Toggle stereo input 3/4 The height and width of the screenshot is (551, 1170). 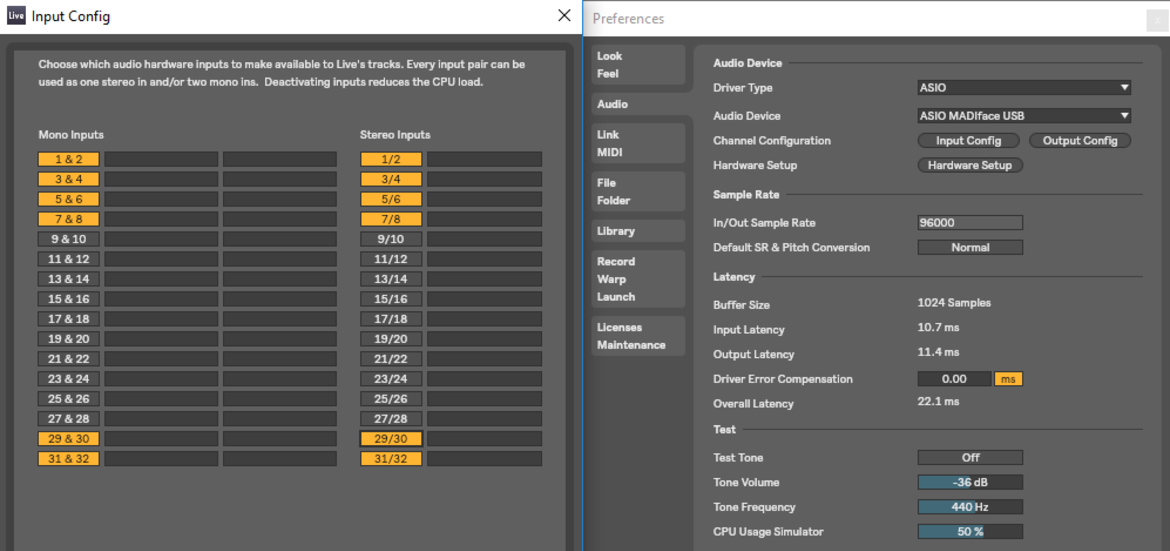click(391, 179)
